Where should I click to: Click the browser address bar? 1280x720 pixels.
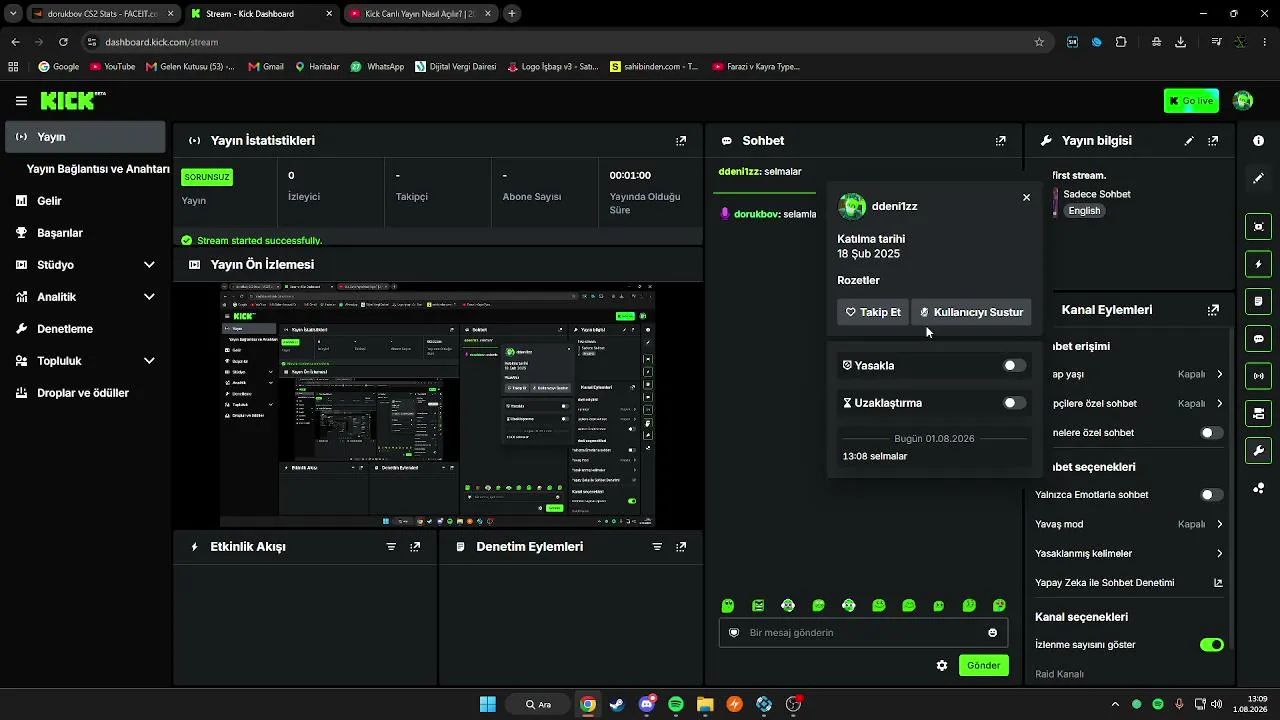click(560, 42)
